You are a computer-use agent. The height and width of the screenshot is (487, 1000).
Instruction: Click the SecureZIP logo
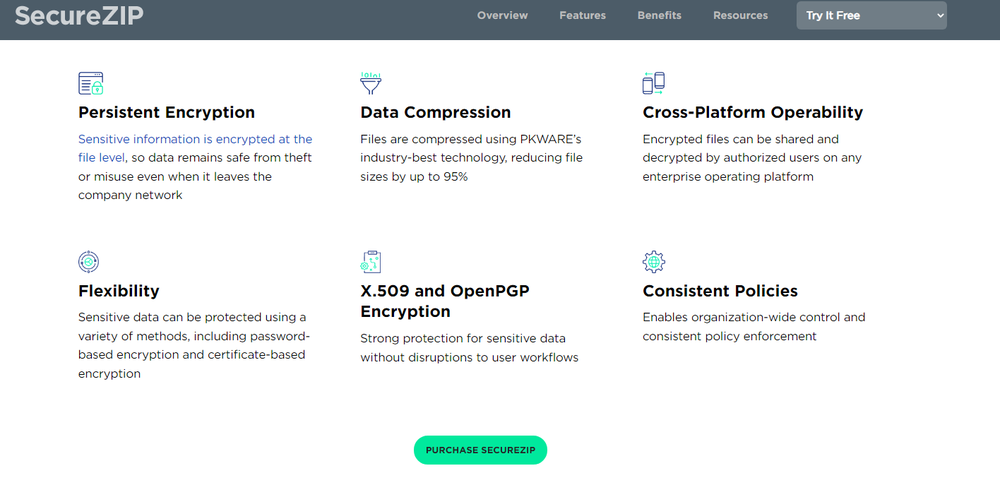pos(79,15)
